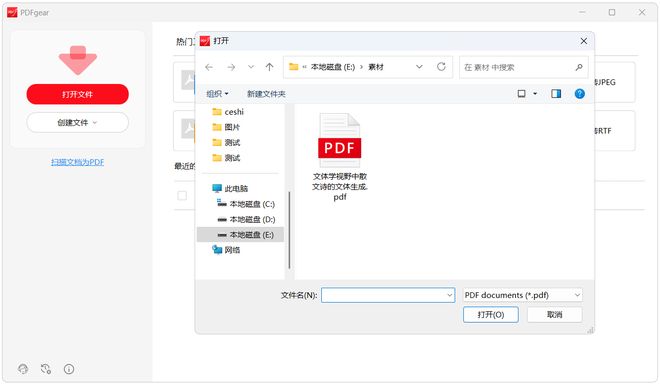Image resolution: width=660 pixels, height=386 pixels.
Task: Click the back navigation arrow
Action: (x=209, y=67)
